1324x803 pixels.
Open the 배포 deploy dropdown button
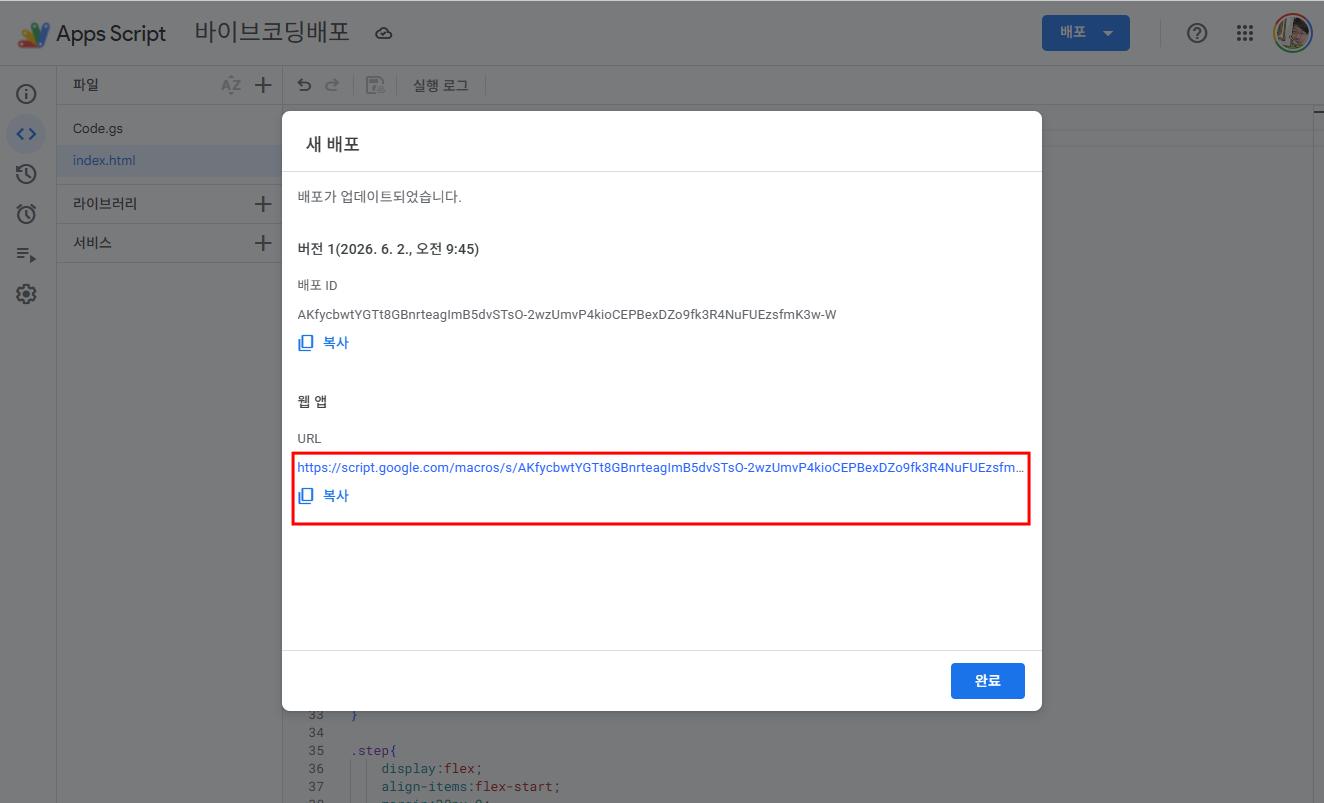[1086, 33]
